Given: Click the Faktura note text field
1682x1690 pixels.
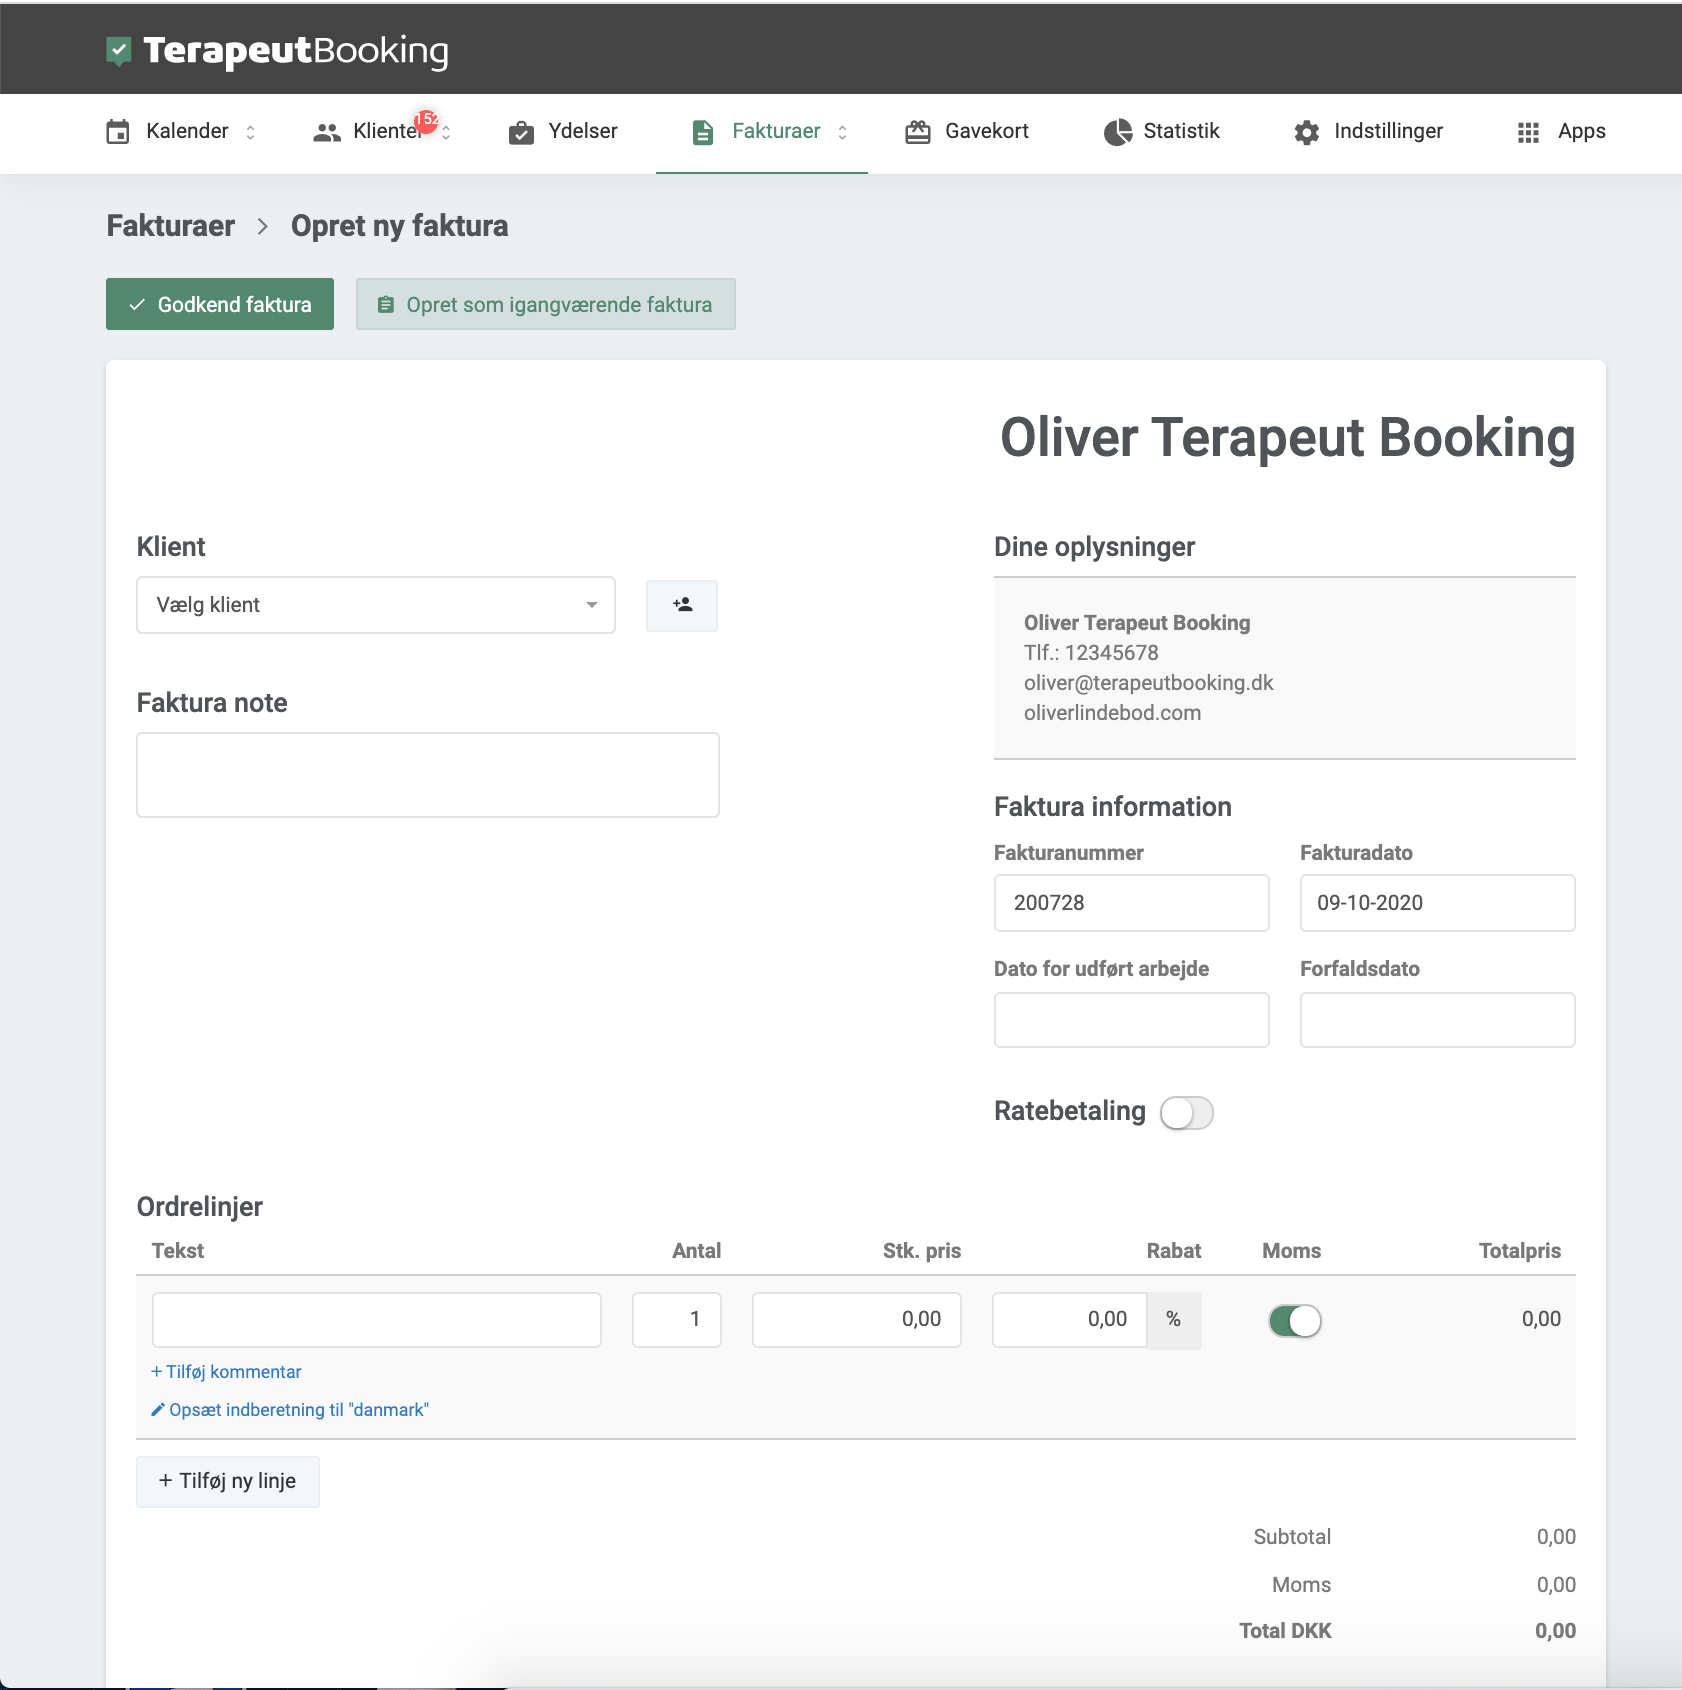Looking at the screenshot, I should coord(428,774).
